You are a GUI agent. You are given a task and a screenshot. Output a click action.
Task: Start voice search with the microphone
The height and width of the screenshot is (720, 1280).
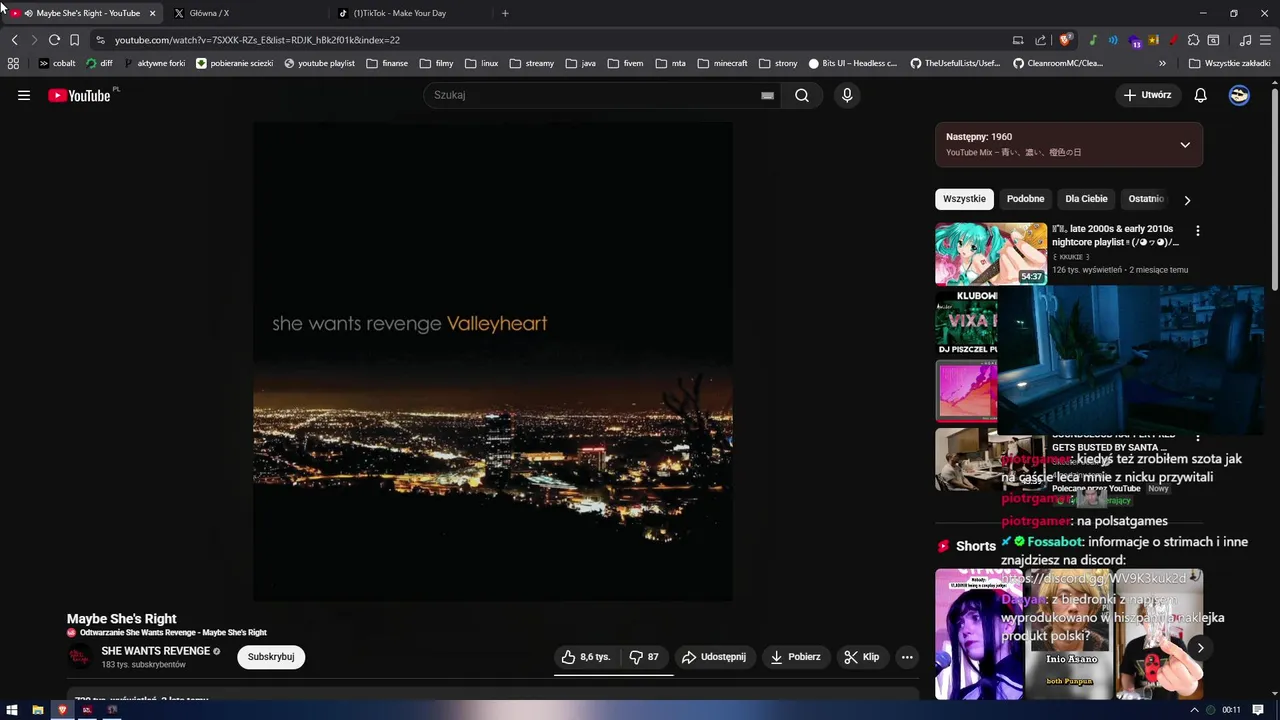(x=847, y=95)
